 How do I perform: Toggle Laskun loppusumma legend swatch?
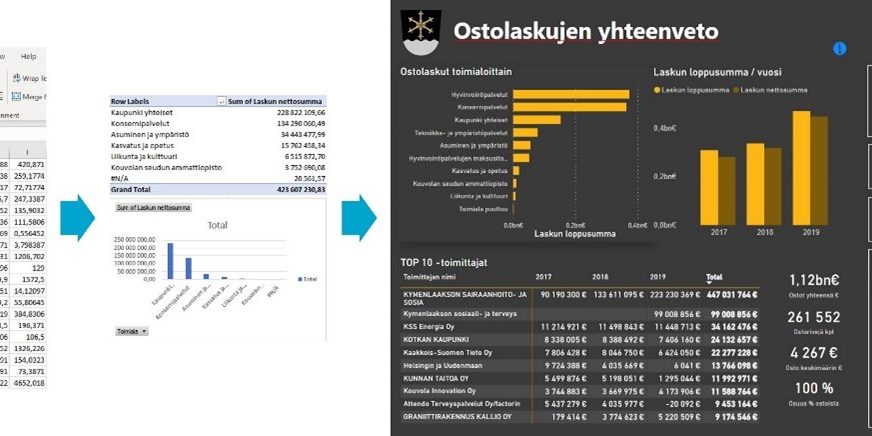[x=657, y=90]
